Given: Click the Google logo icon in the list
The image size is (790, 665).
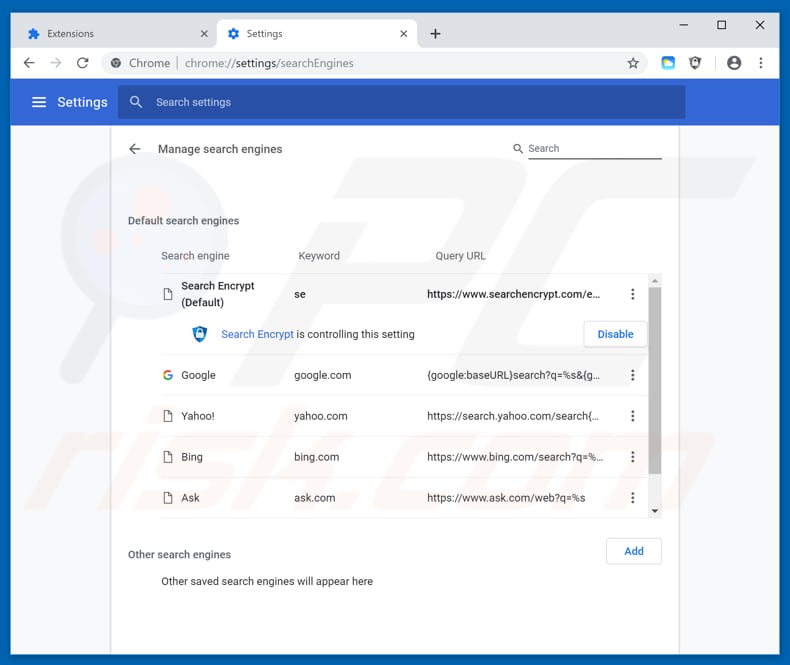Looking at the screenshot, I should [168, 375].
